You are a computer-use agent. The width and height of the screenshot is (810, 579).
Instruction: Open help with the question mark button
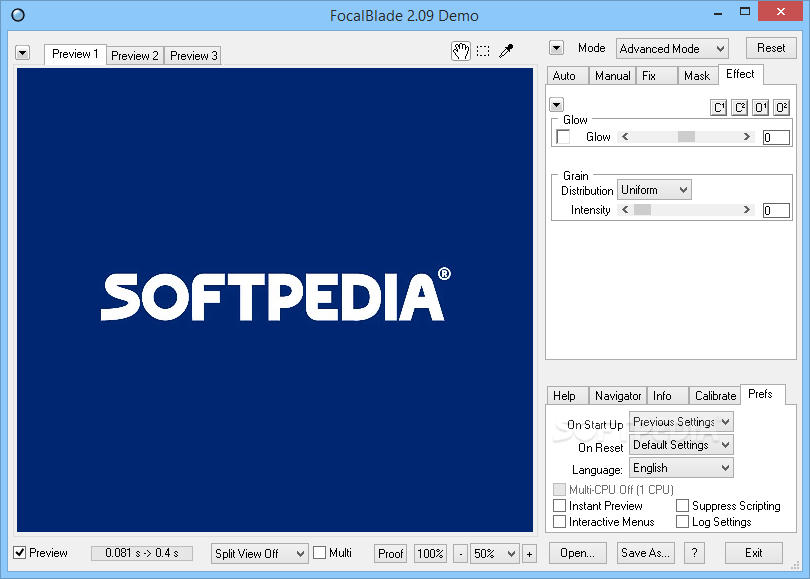click(x=694, y=553)
